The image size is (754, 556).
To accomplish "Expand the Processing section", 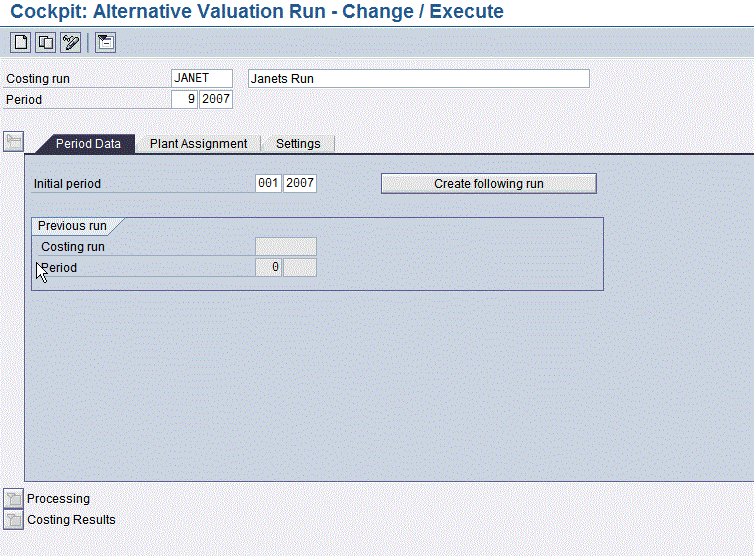I will (x=14, y=499).
